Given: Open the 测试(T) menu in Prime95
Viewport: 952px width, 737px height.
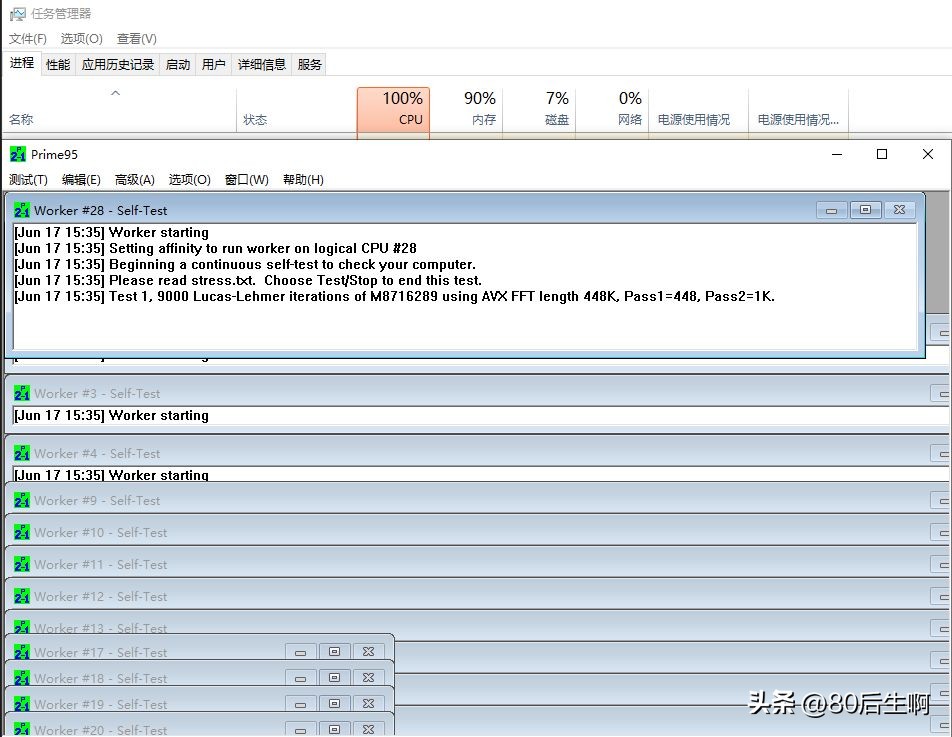Looking at the screenshot, I should [28, 180].
